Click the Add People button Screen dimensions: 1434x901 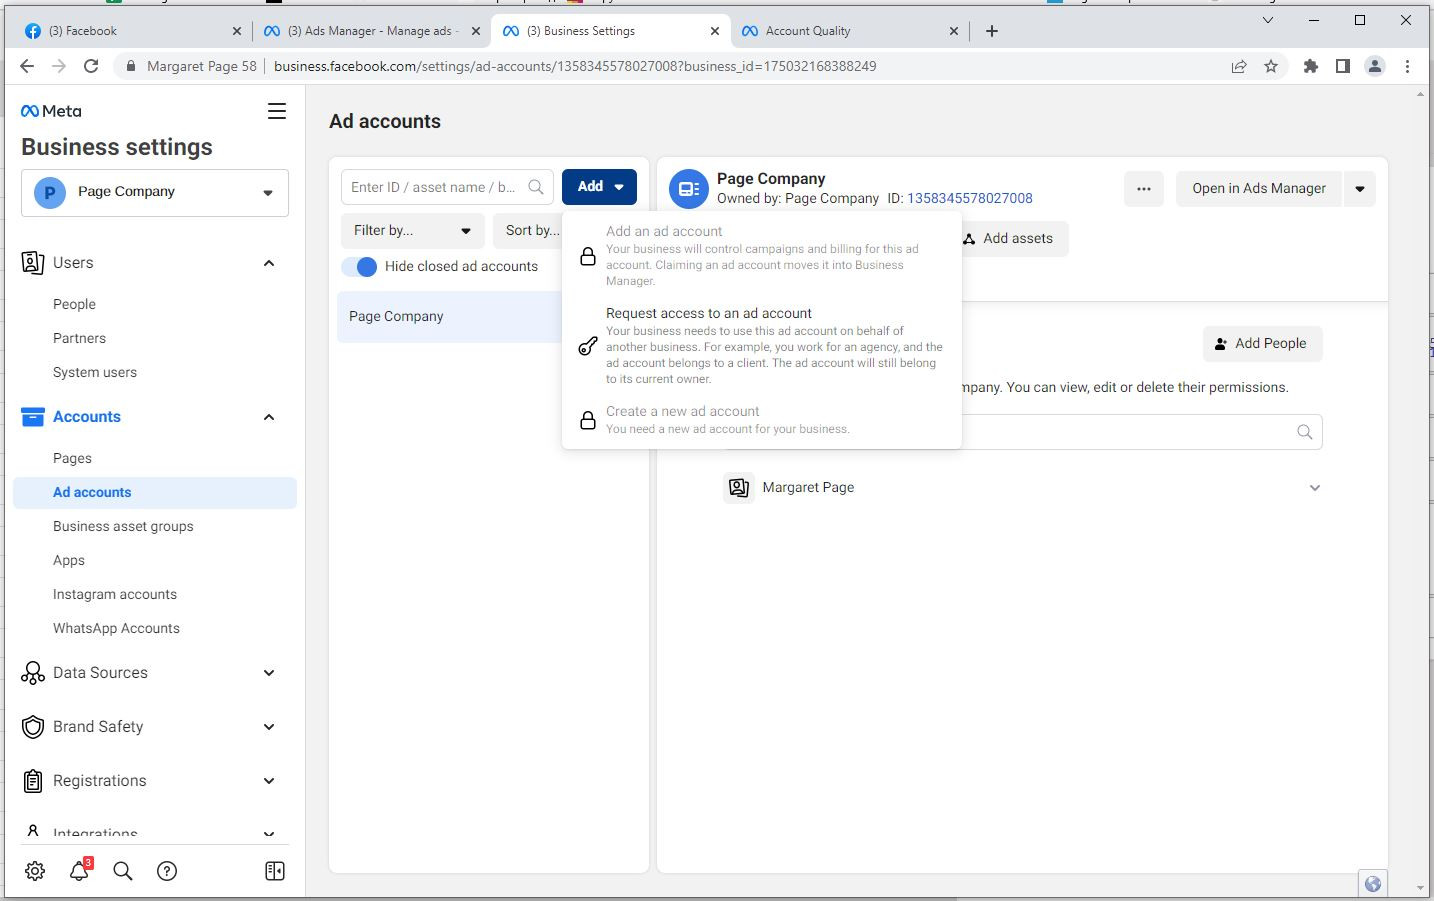click(x=1262, y=344)
